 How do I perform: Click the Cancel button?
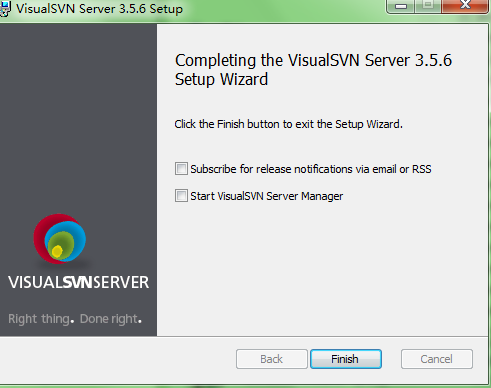tap(437, 359)
